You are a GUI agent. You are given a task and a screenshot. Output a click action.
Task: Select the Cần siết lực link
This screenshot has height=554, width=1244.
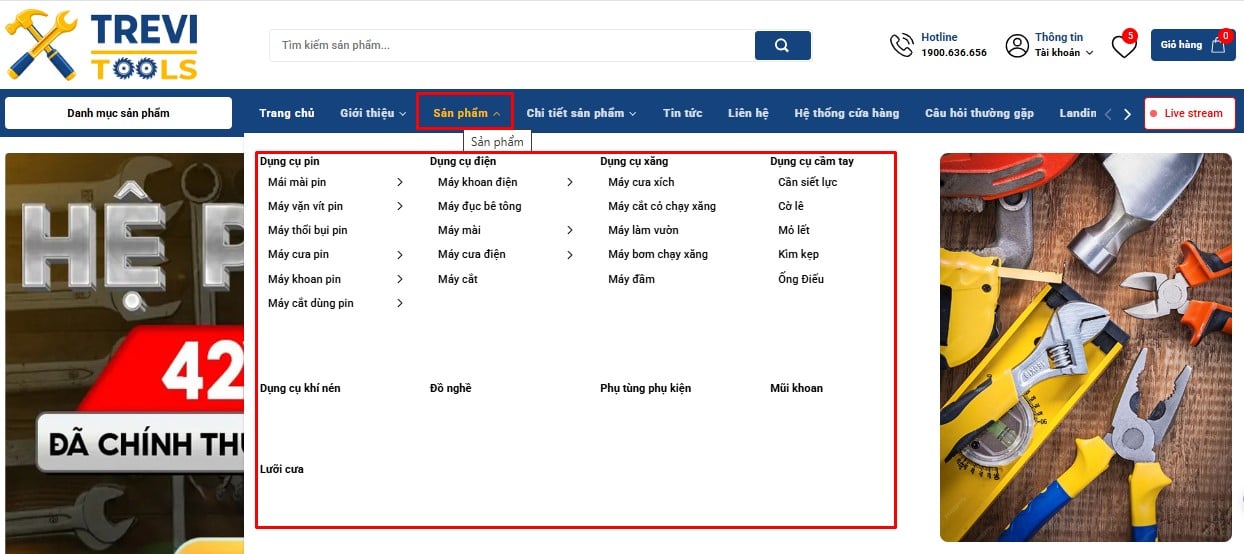coord(807,182)
